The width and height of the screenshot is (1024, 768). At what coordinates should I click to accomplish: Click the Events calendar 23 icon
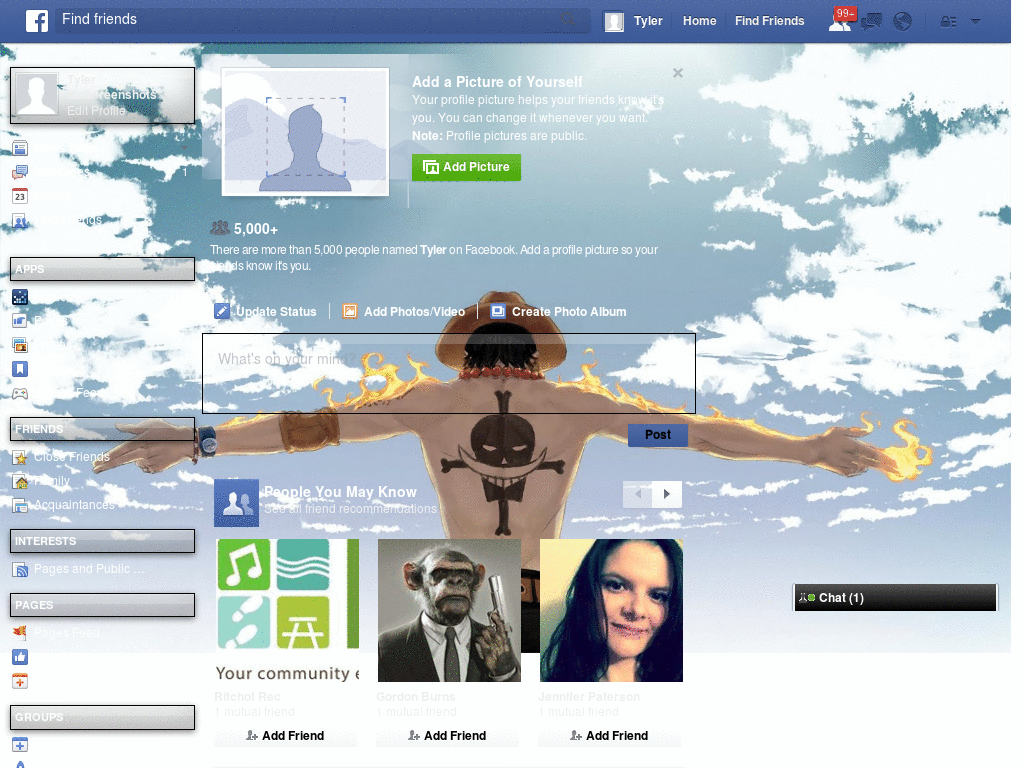point(20,196)
